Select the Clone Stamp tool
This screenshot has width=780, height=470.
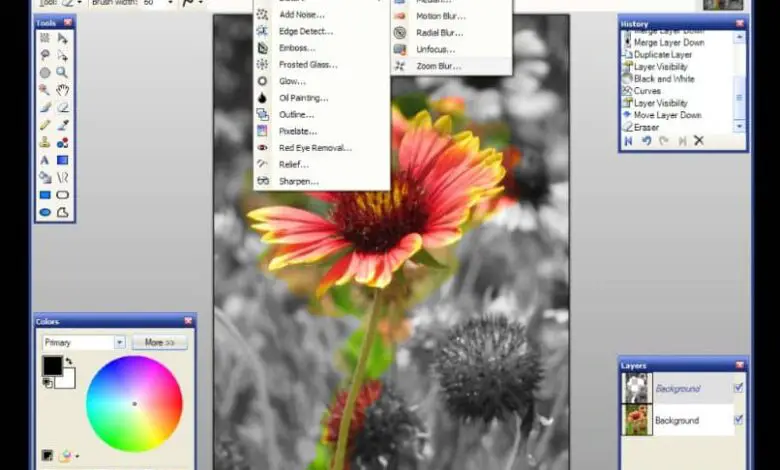click(x=45, y=143)
